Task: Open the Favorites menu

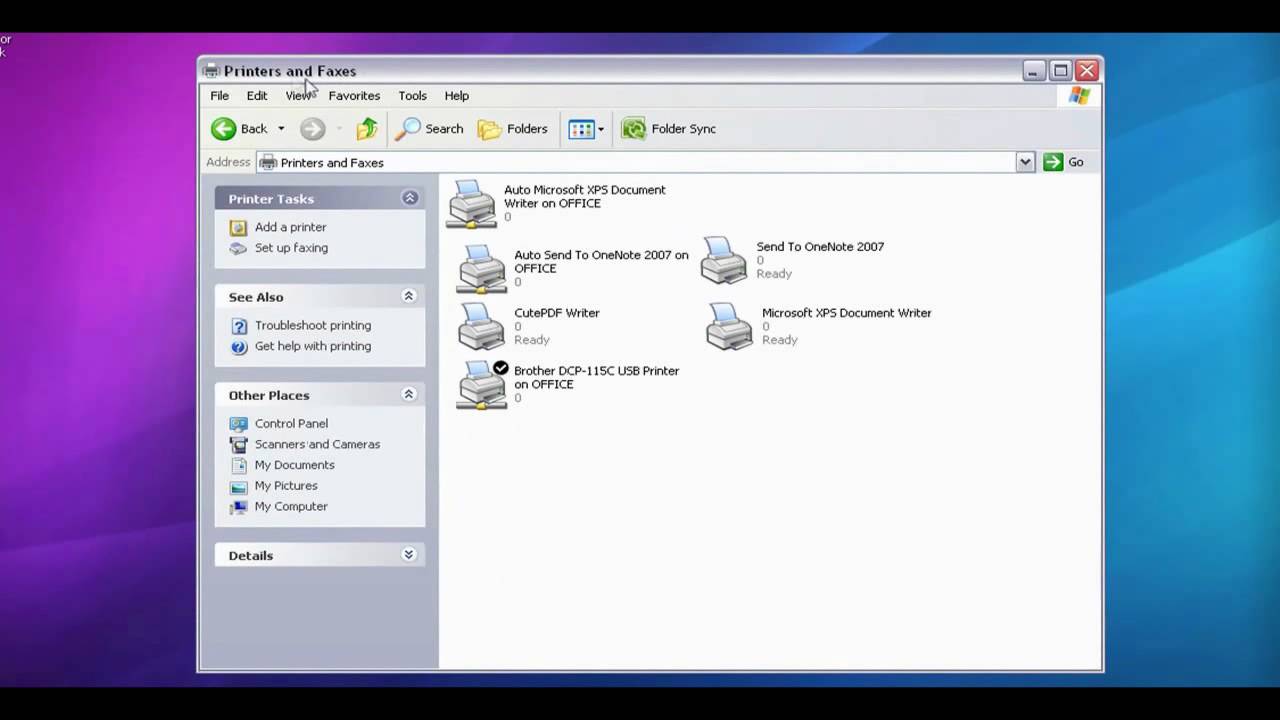Action: [x=354, y=96]
